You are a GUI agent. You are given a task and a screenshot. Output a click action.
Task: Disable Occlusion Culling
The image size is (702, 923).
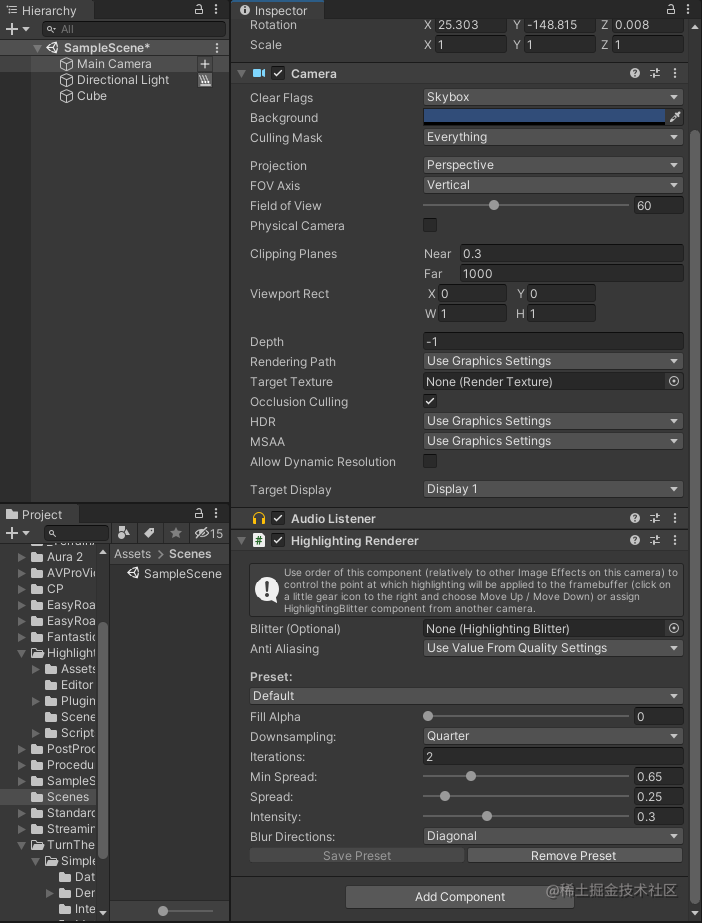point(429,401)
